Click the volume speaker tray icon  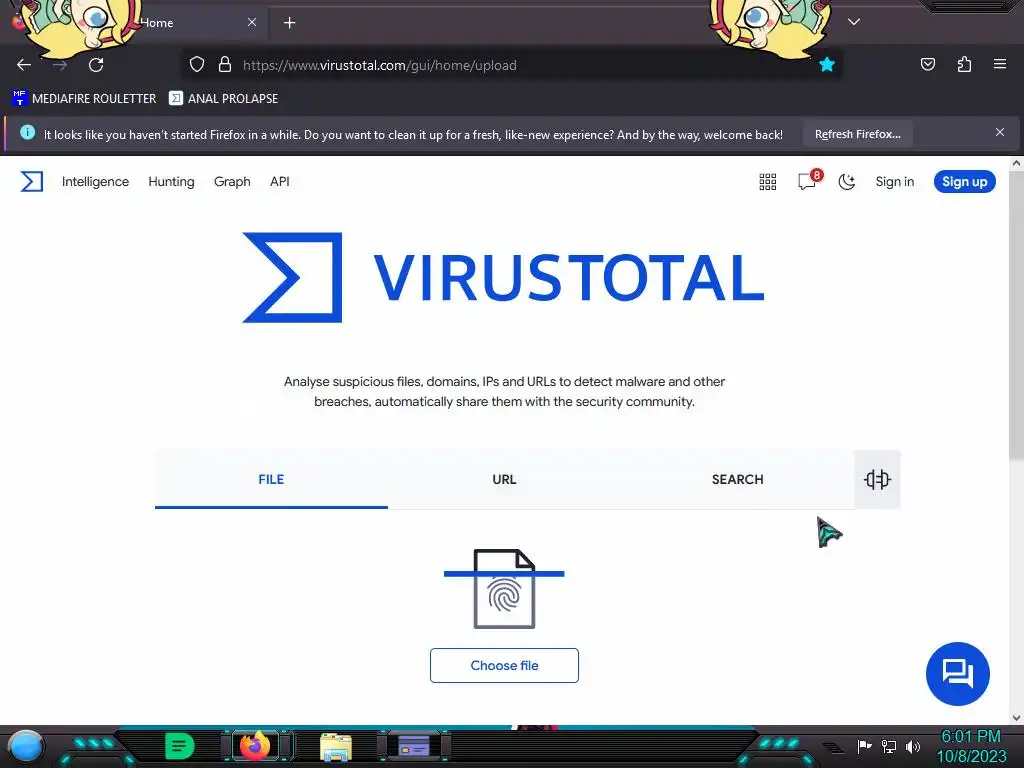click(913, 746)
